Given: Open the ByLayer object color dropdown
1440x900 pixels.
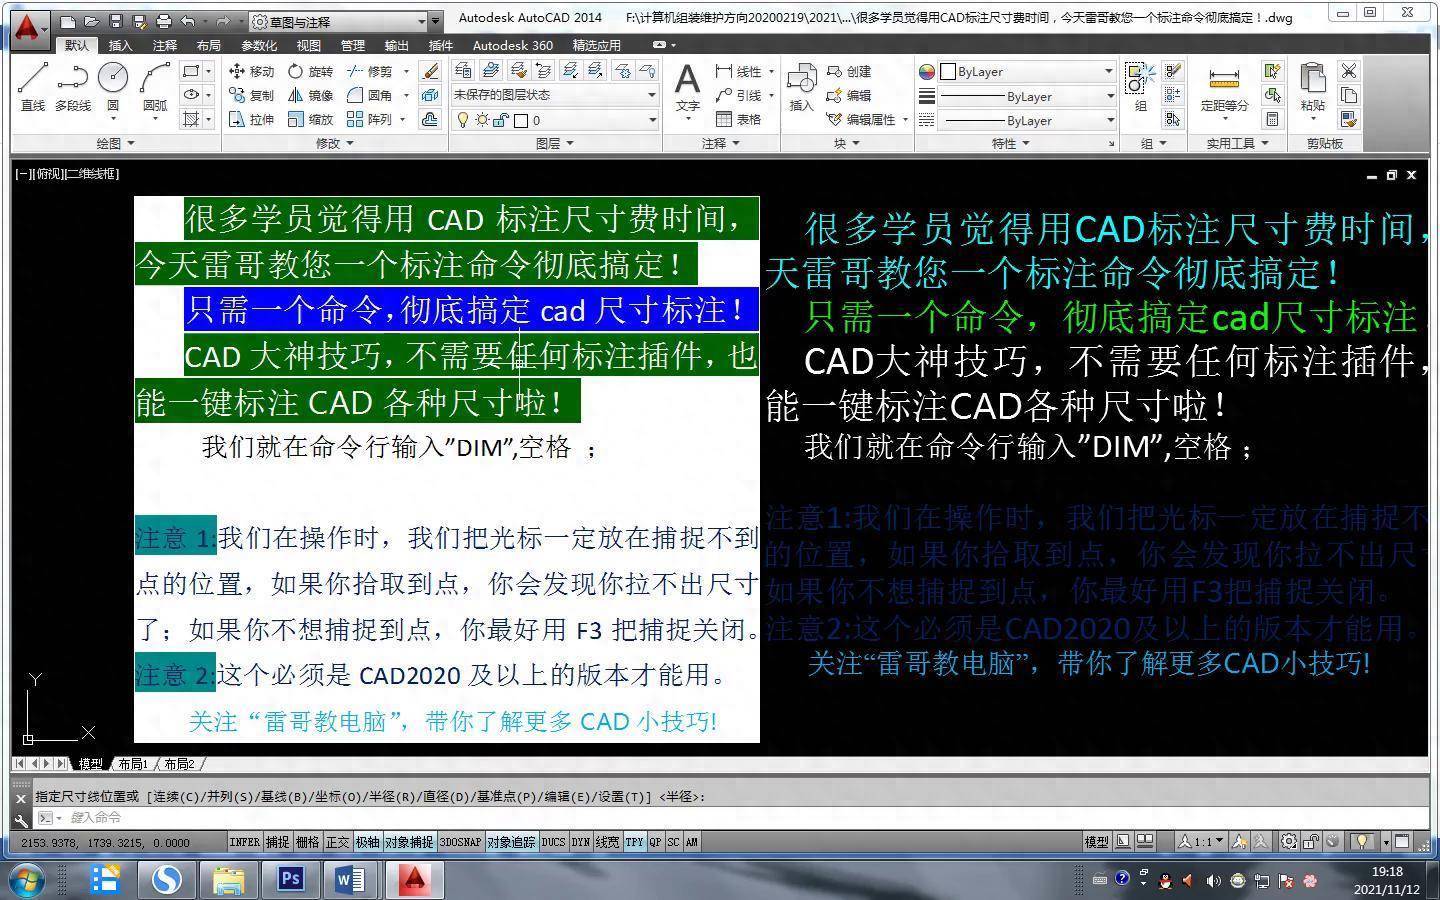Looking at the screenshot, I should coord(1017,71).
